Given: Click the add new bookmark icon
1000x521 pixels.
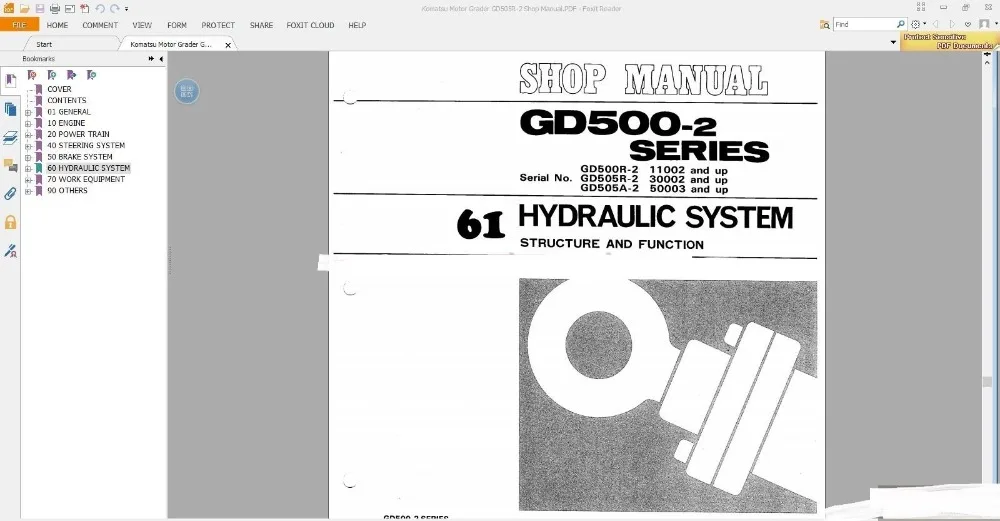Looking at the screenshot, I should pyautogui.click(x=52, y=75).
